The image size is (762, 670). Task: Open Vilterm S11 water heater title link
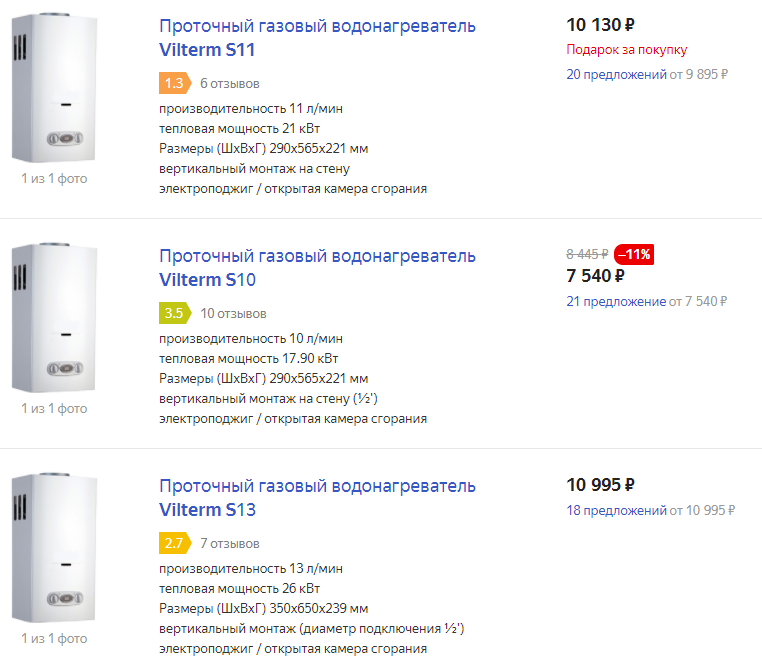tap(317, 38)
